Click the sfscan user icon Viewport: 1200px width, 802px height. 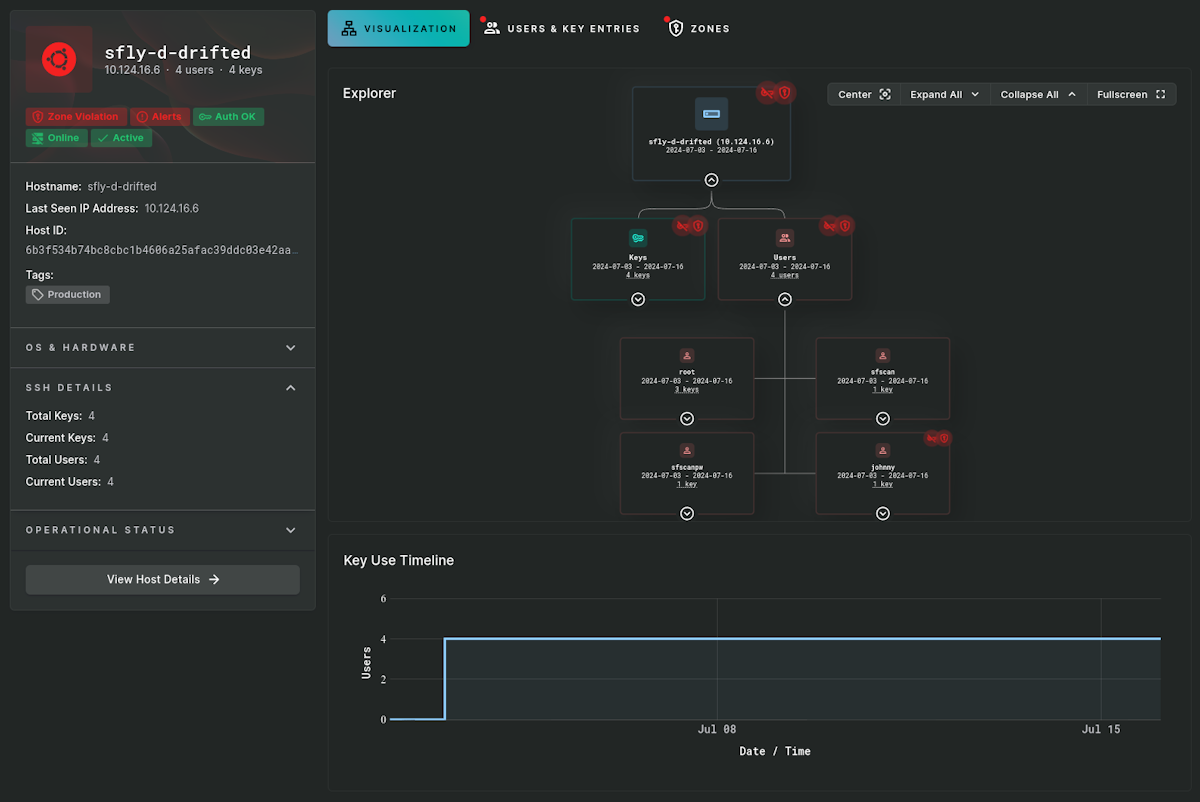tap(882, 356)
